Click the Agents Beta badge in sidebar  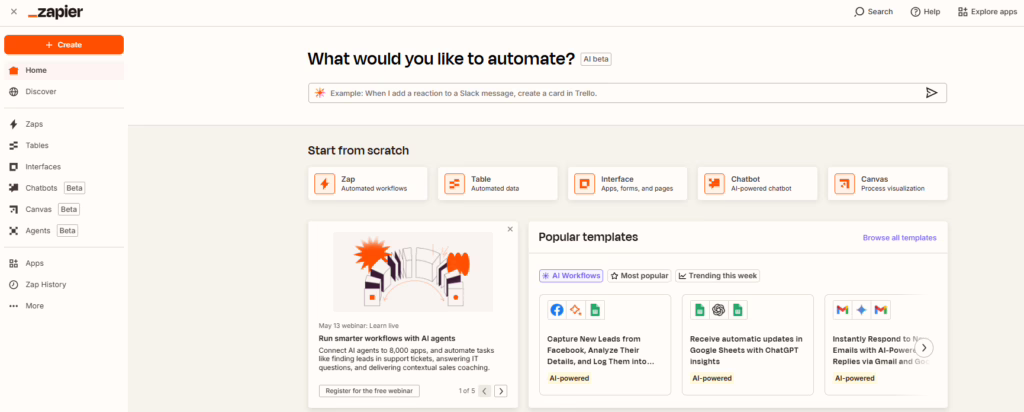coord(67,231)
